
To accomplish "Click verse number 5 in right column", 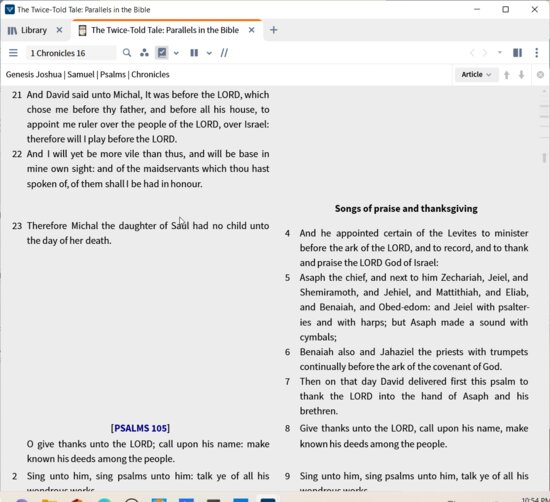I will 287,278.
